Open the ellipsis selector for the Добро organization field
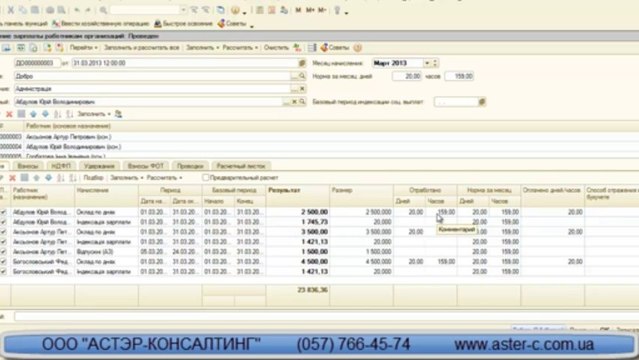Image resolution: width=639 pixels, height=360 pixels. [294, 76]
